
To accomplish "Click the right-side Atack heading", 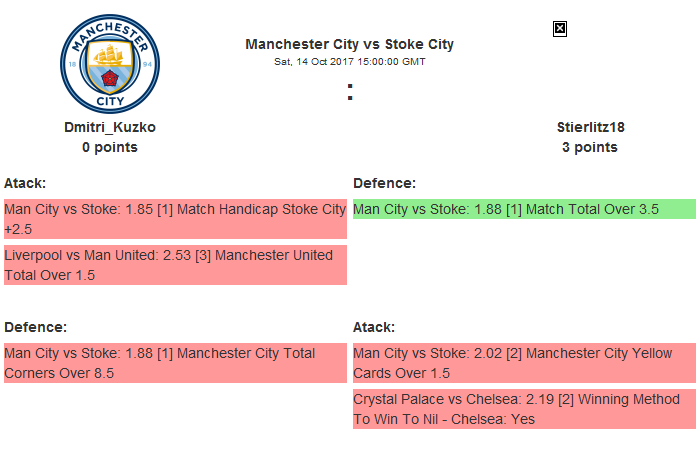I will (x=374, y=327).
